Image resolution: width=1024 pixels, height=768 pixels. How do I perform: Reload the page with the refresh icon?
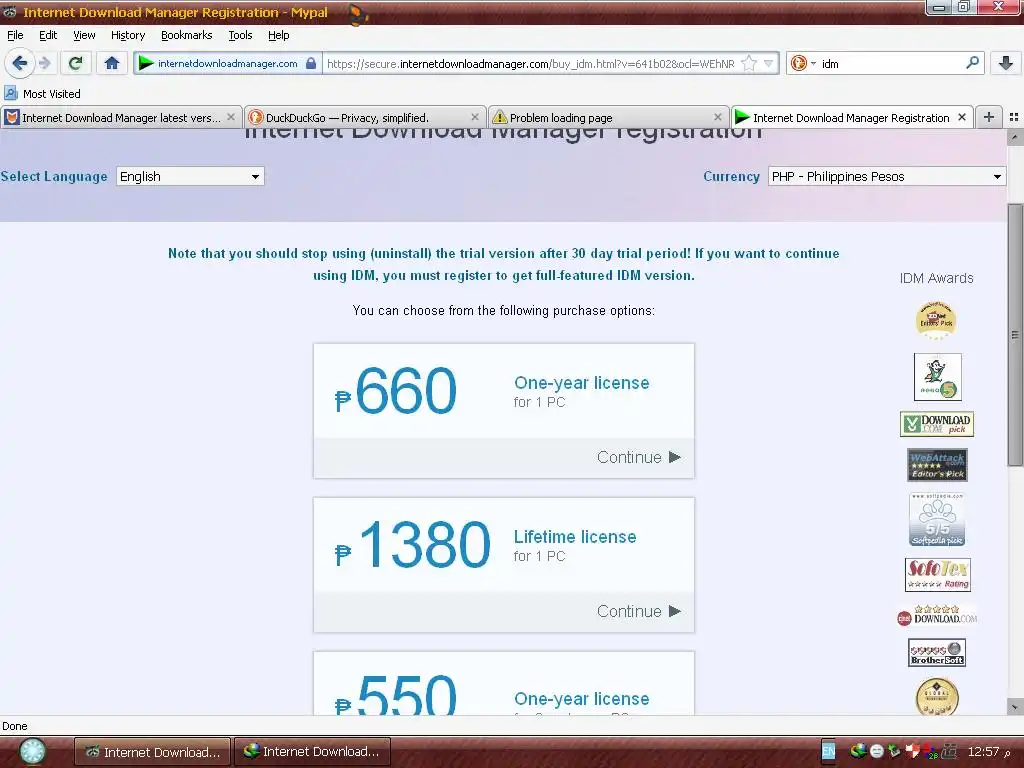(x=75, y=63)
